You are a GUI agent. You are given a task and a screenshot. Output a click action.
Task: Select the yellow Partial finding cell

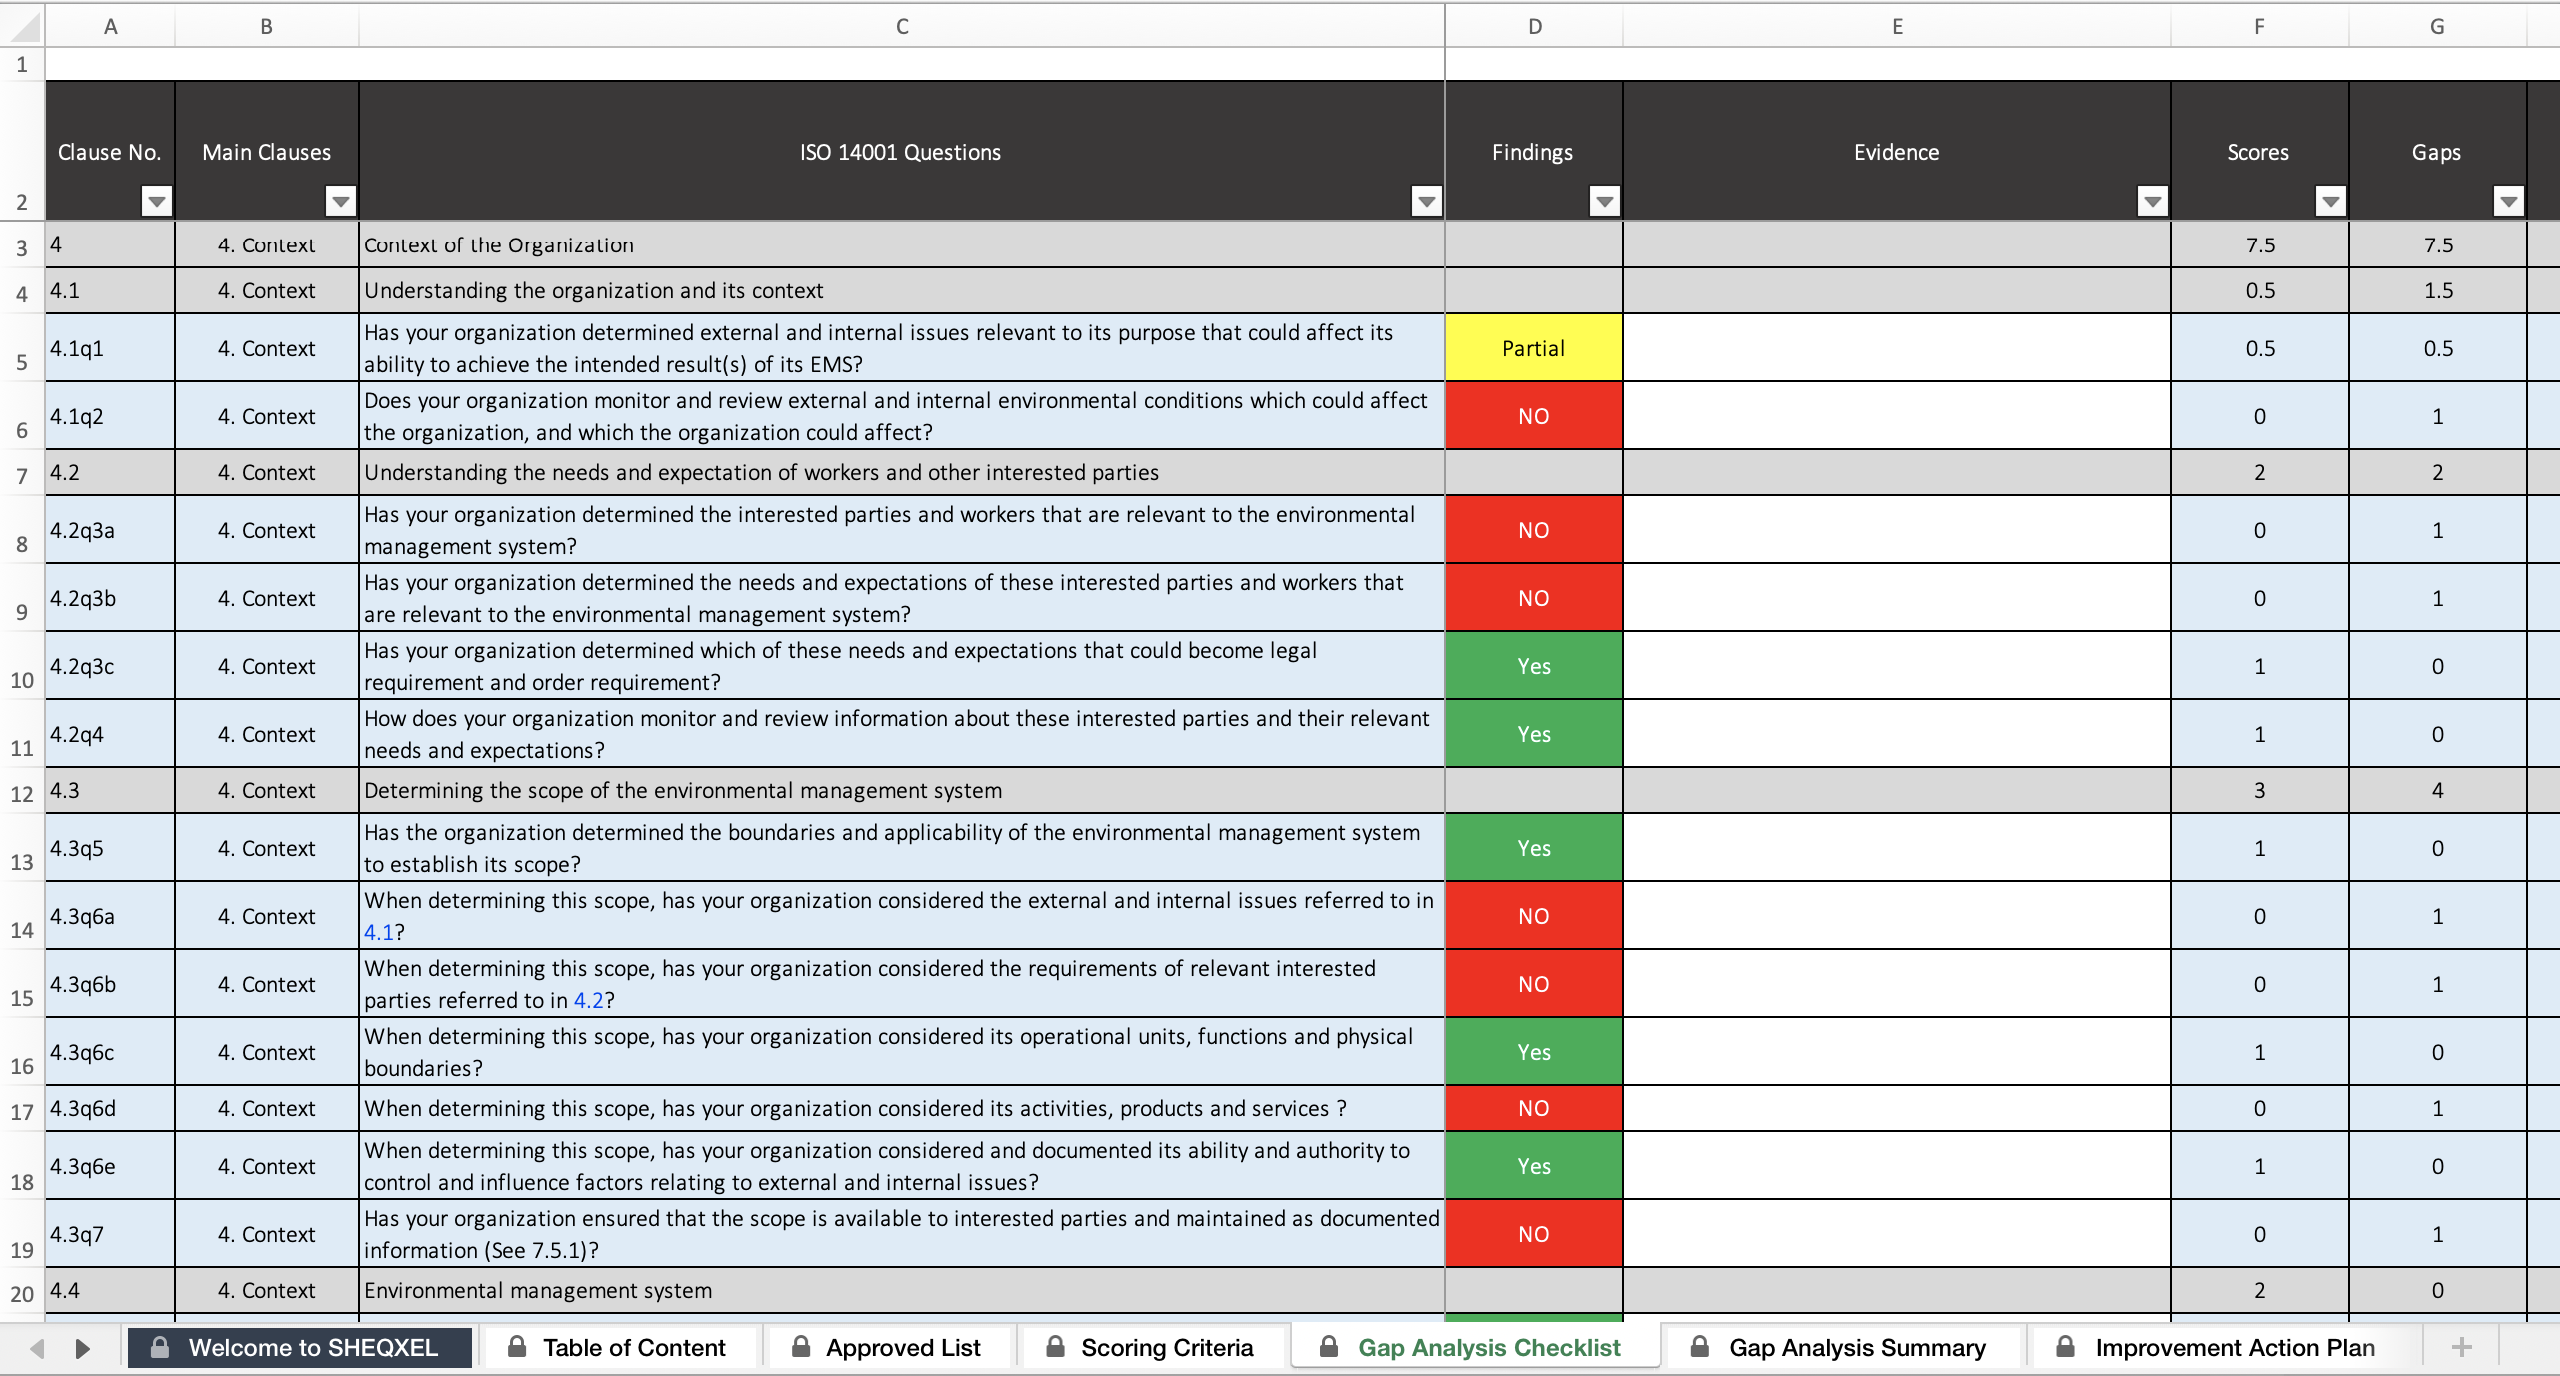click(x=1532, y=348)
